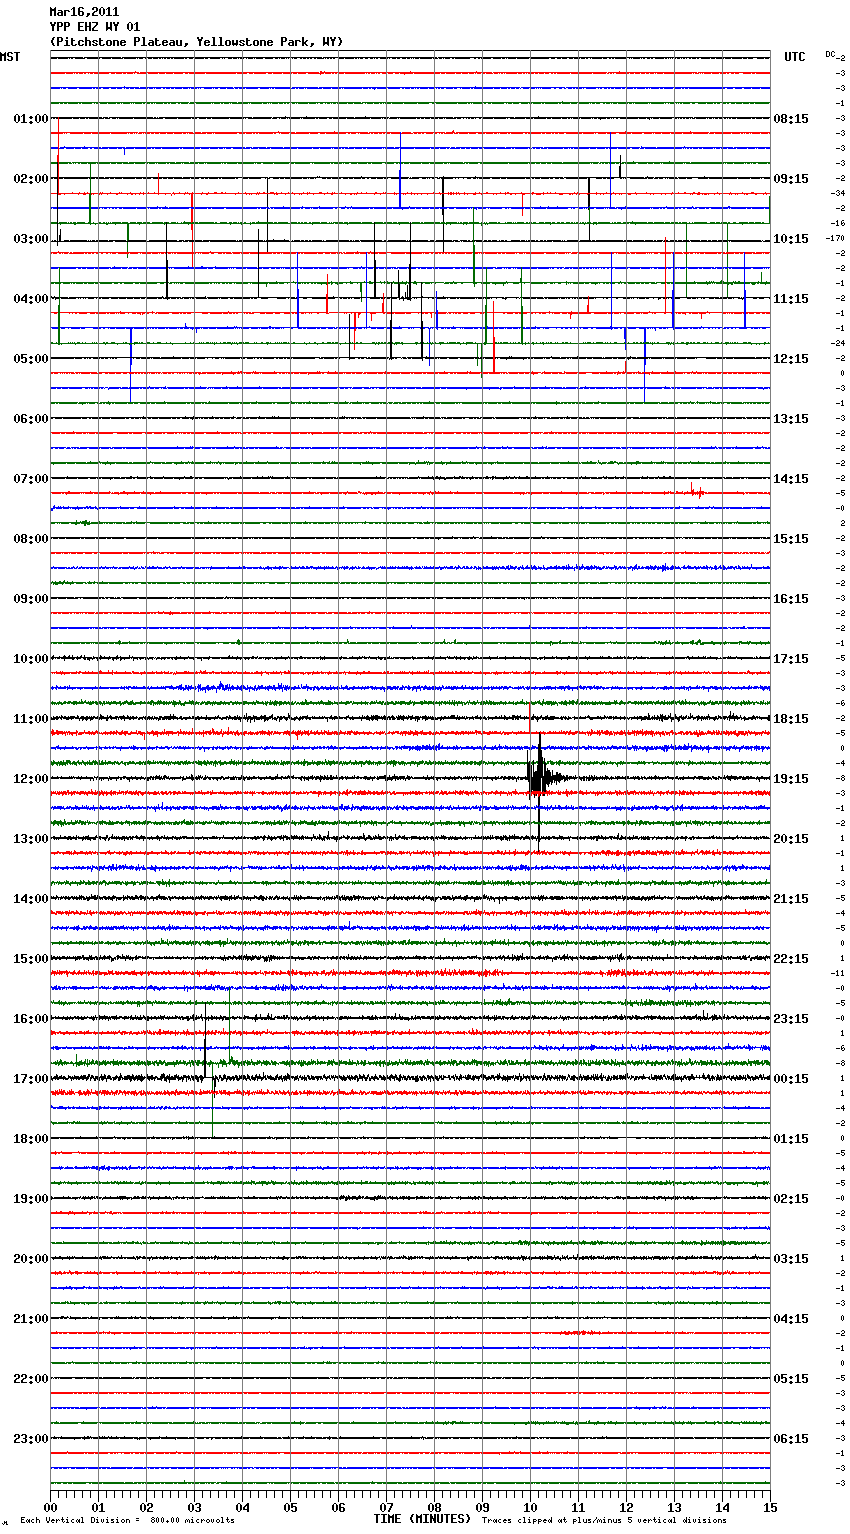Click the -170 DC offset value
Viewport: 850px width, 1534px height.
tap(835, 239)
